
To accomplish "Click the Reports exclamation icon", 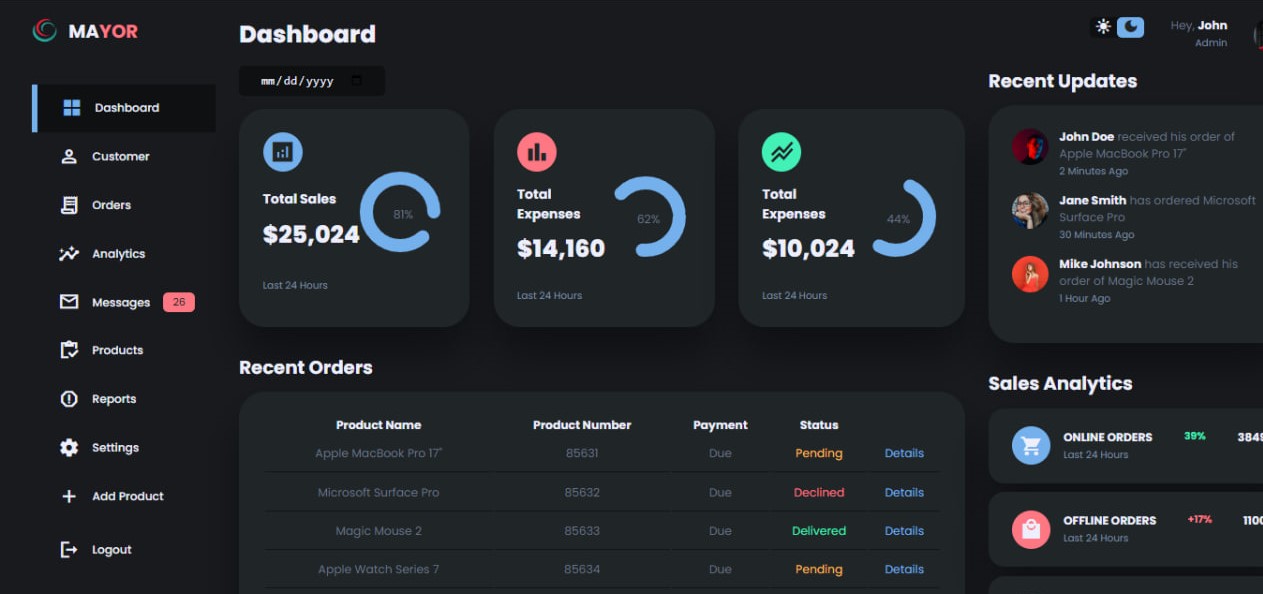I will (x=69, y=399).
